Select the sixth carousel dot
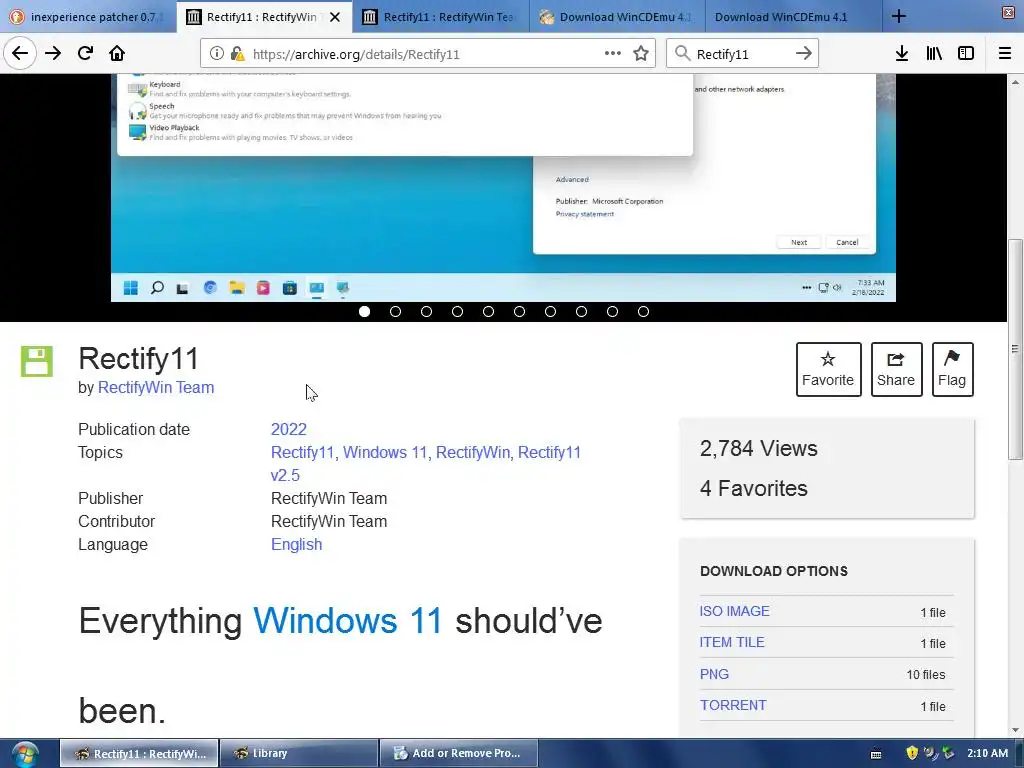The width and height of the screenshot is (1024, 768). tap(519, 312)
